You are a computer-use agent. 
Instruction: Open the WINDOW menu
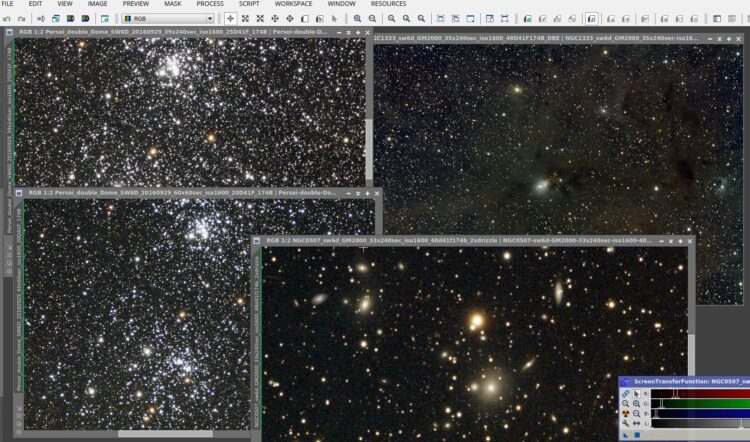tap(342, 4)
